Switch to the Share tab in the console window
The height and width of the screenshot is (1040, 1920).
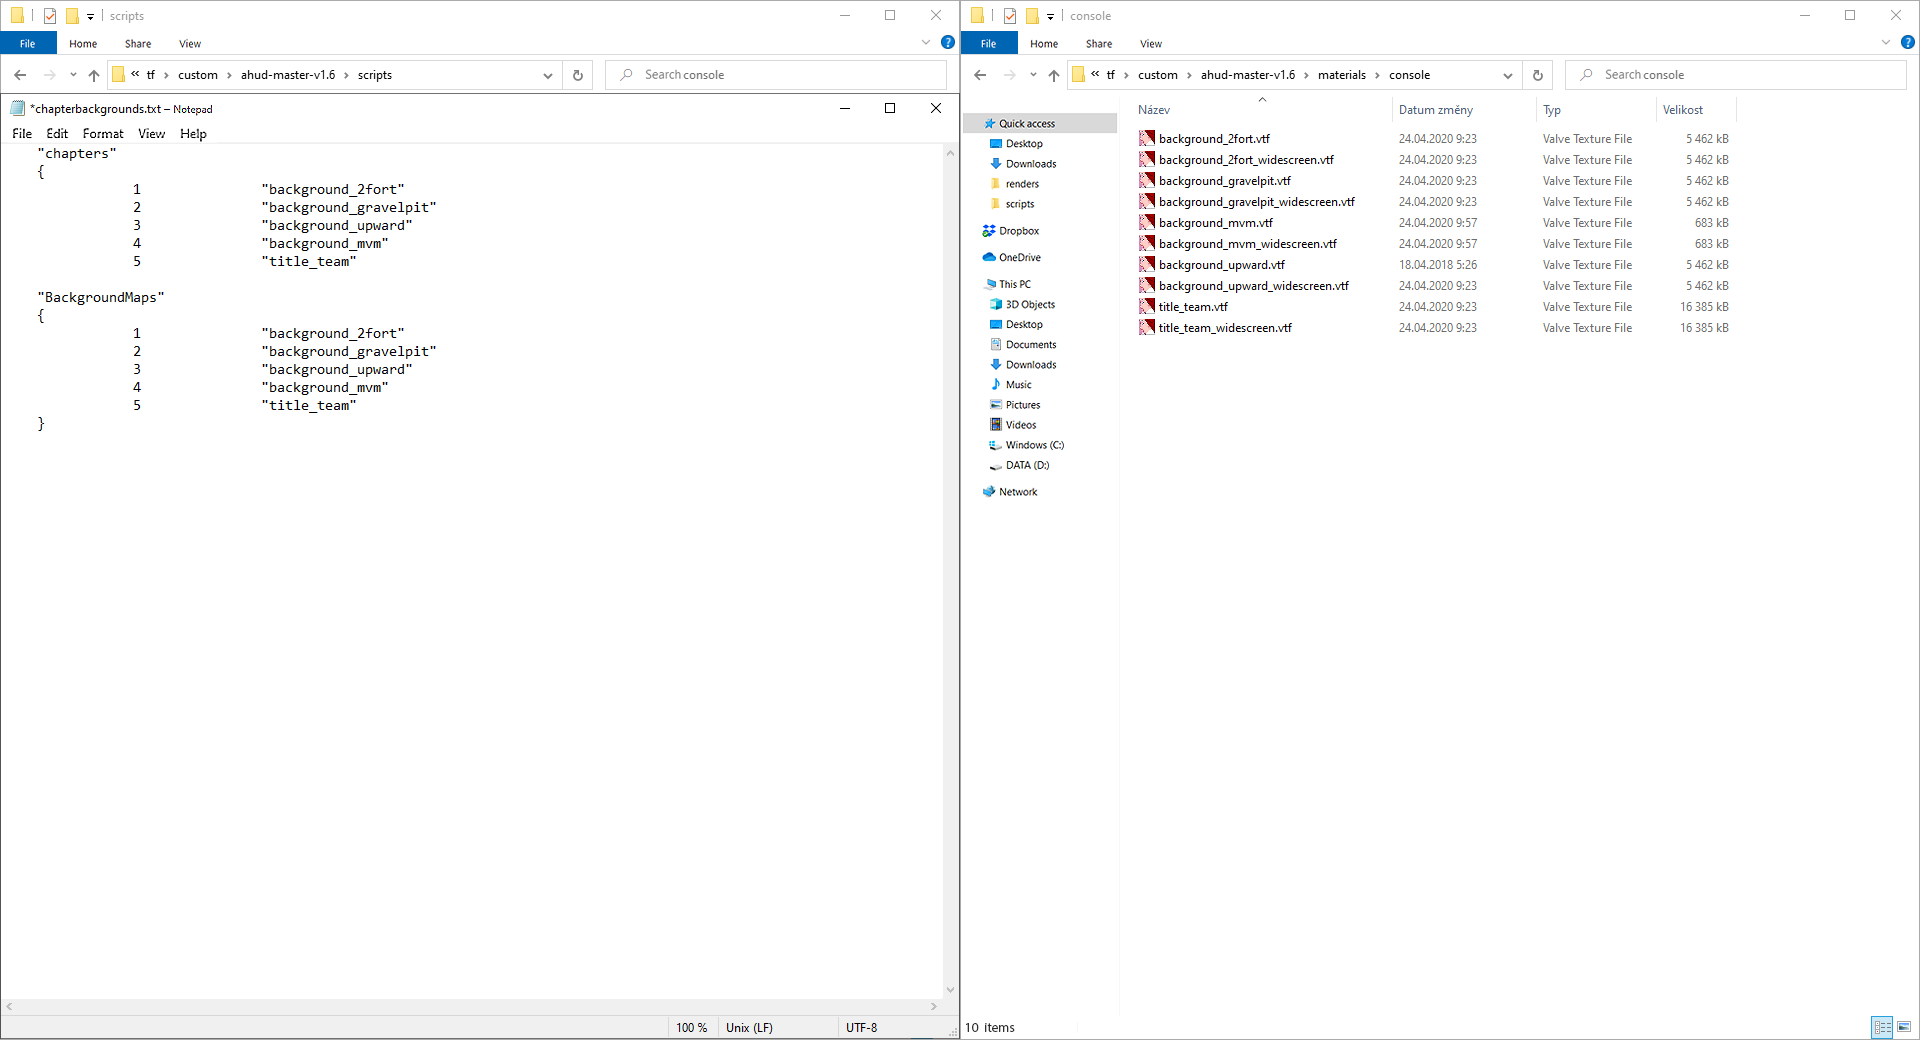pyautogui.click(x=1099, y=44)
